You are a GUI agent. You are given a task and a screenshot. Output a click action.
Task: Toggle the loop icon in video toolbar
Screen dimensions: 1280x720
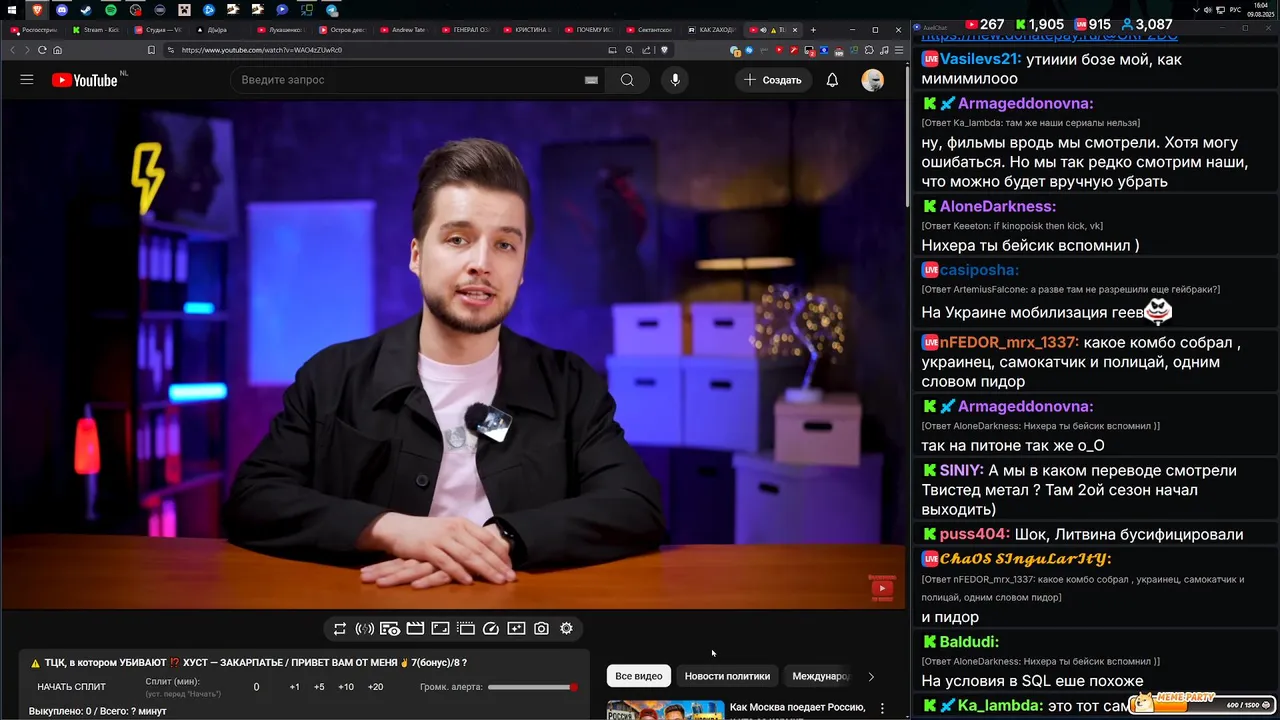[340, 629]
